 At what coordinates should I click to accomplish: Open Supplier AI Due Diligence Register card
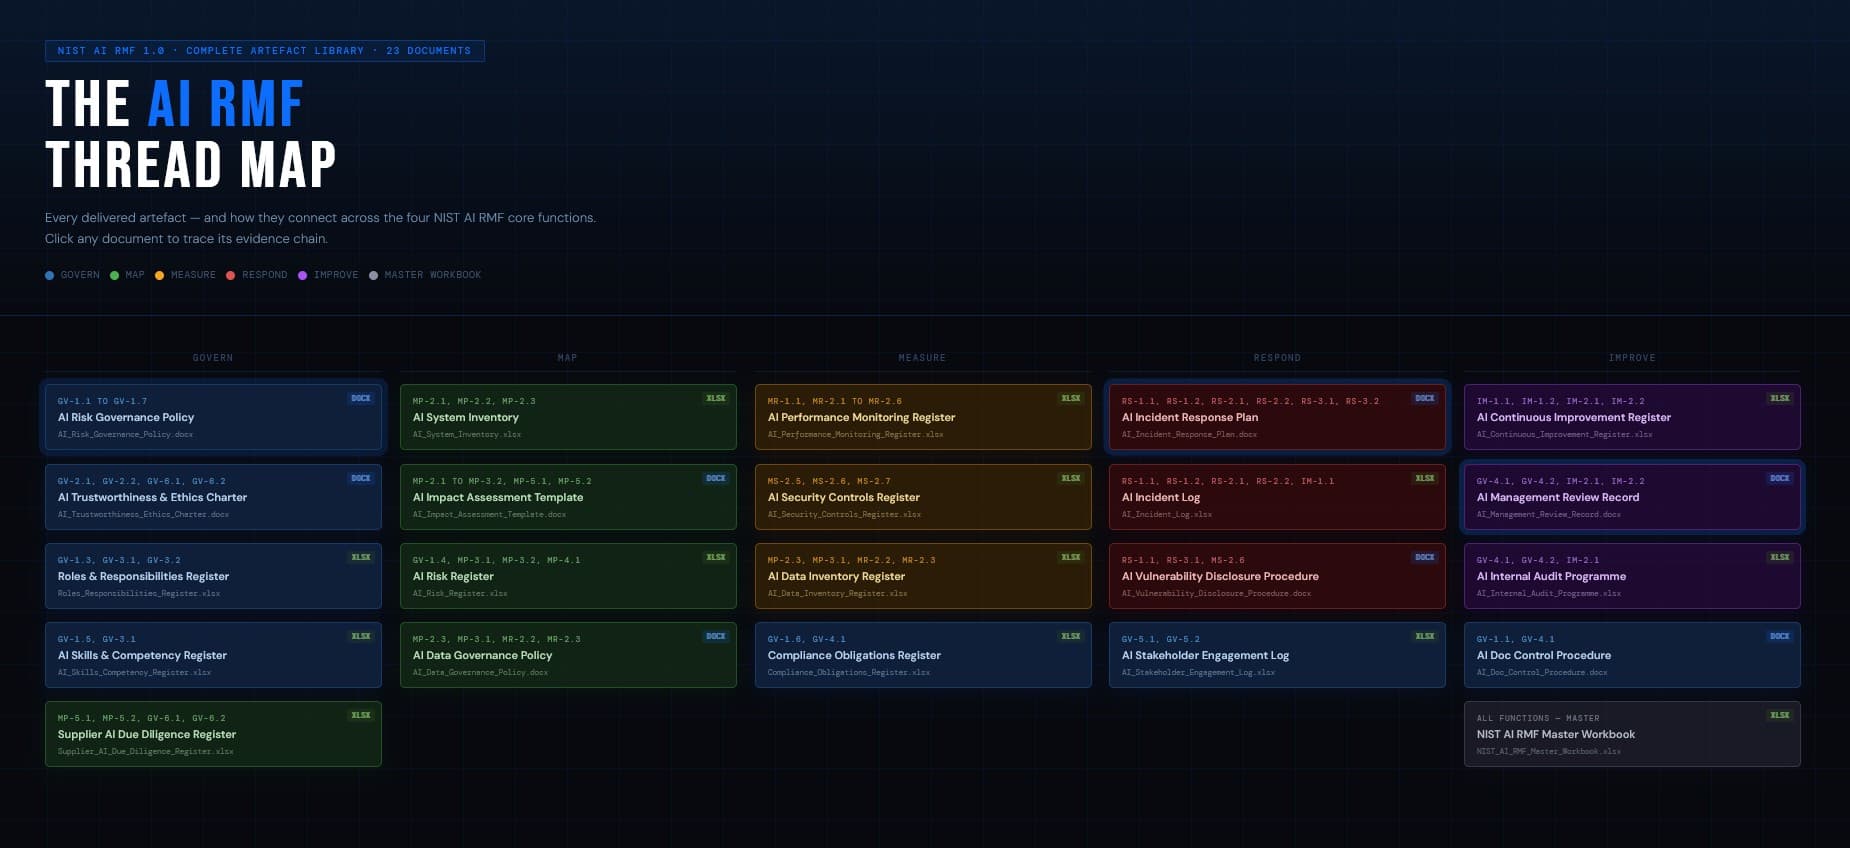(213, 734)
